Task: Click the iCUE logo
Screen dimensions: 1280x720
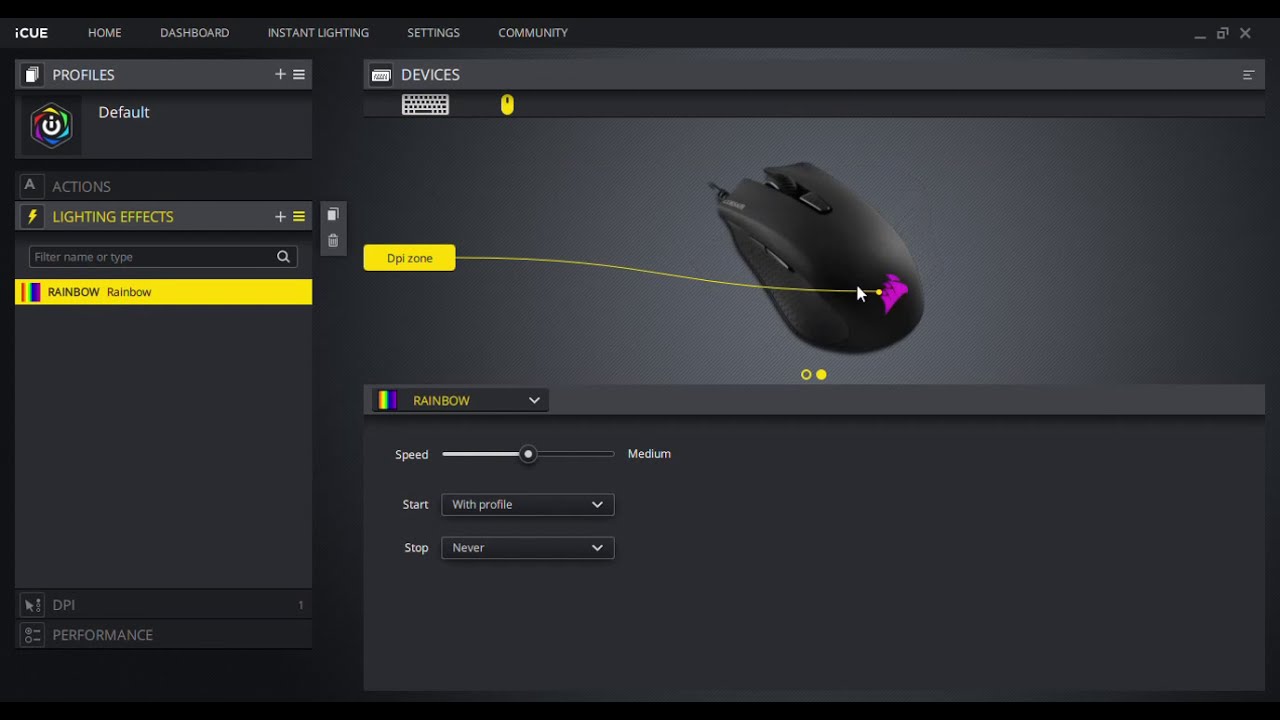Action: coord(31,33)
